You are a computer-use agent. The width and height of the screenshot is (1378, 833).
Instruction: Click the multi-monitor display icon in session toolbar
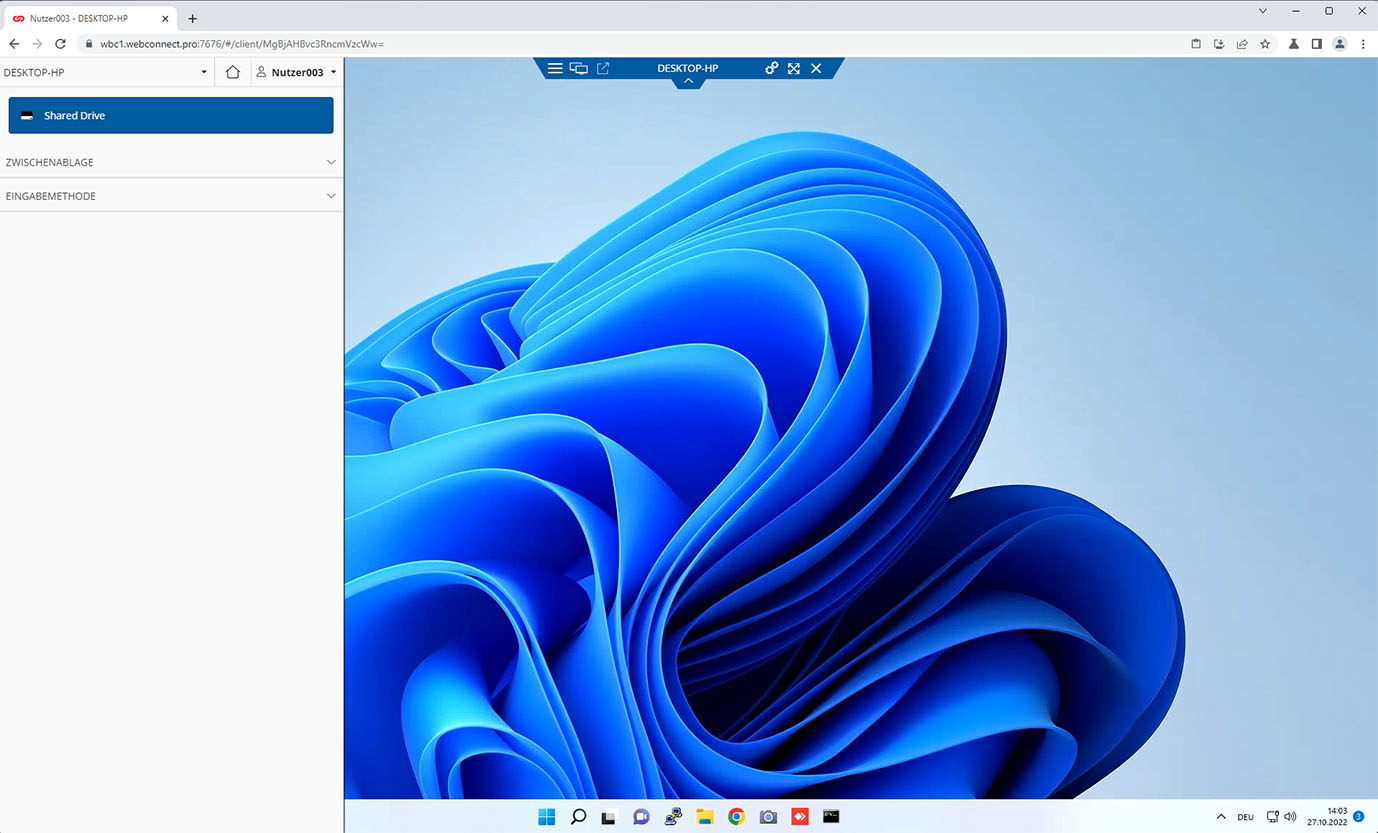(x=579, y=68)
